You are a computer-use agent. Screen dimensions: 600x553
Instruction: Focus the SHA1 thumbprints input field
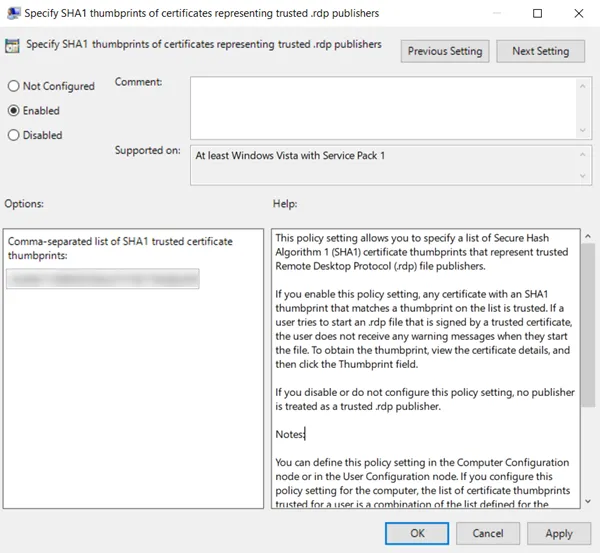point(103,279)
